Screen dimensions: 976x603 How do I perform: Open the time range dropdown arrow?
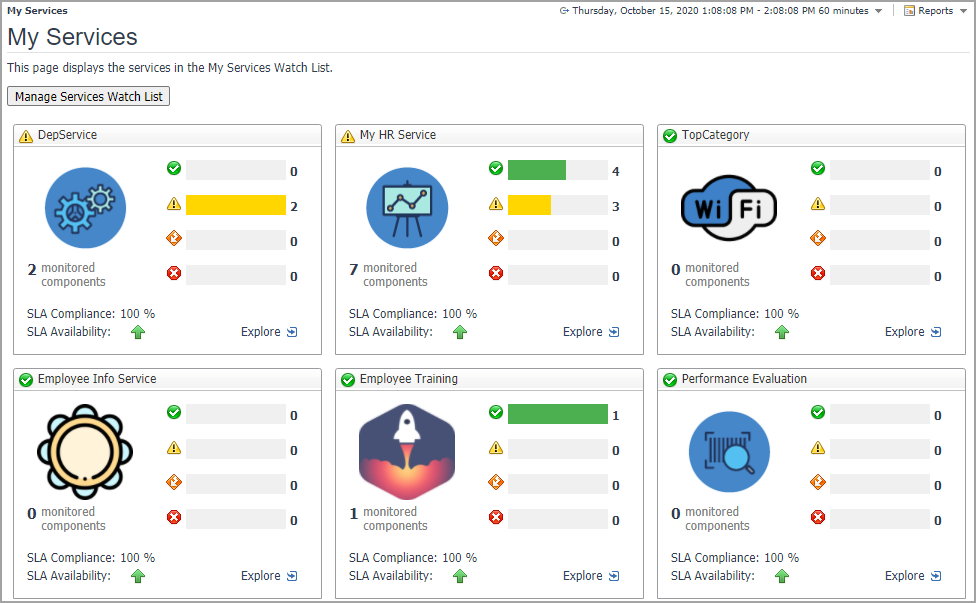[x=878, y=11]
